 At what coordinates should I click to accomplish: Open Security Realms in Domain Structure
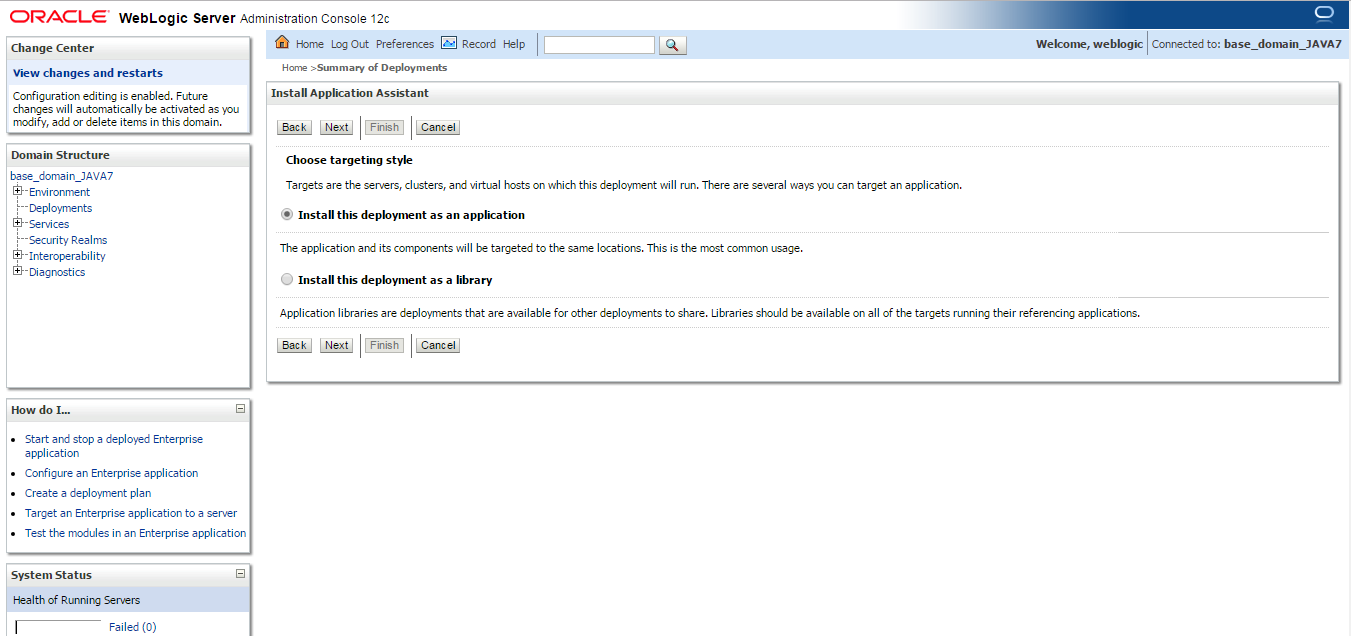pos(68,240)
